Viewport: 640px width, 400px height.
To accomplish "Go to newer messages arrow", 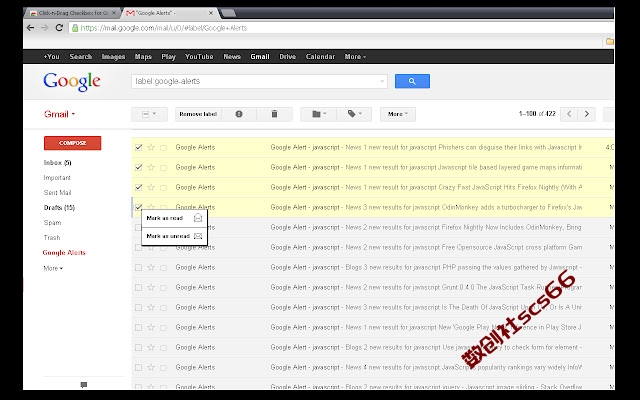I will pos(569,114).
